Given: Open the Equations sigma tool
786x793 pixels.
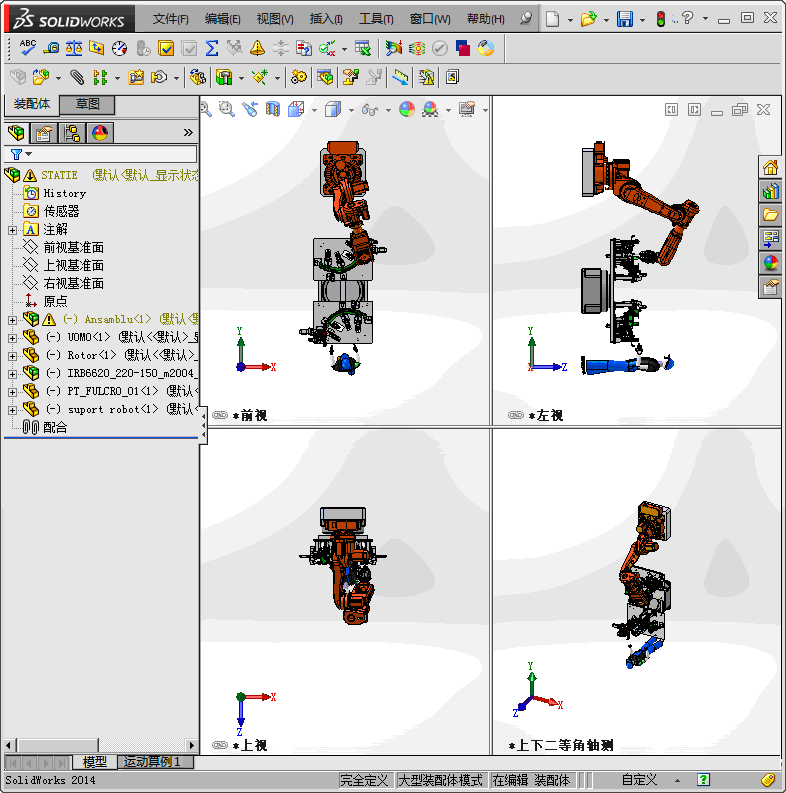Looking at the screenshot, I should pyautogui.click(x=211, y=48).
